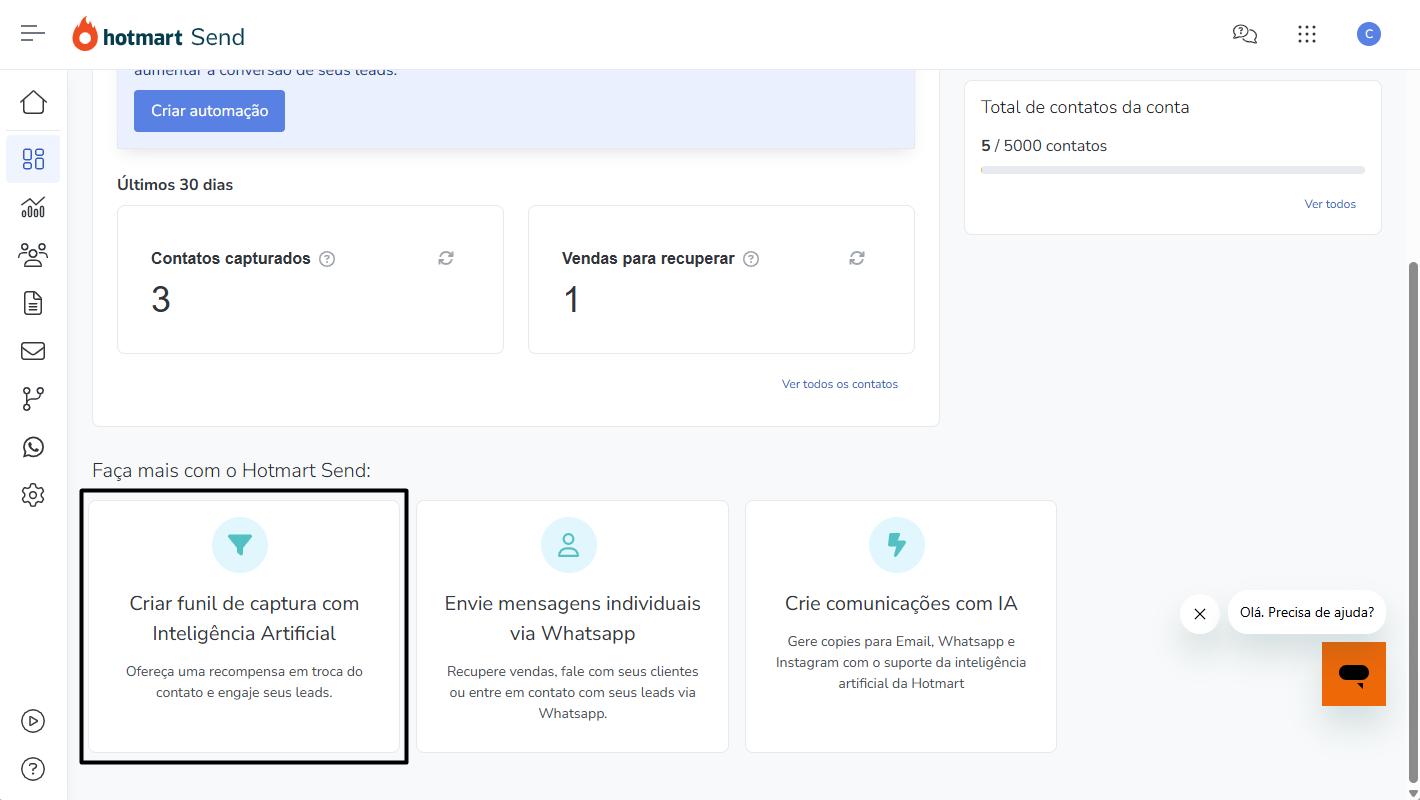Click the play tutorial icon in sidebar
1420x800 pixels.
click(33, 721)
